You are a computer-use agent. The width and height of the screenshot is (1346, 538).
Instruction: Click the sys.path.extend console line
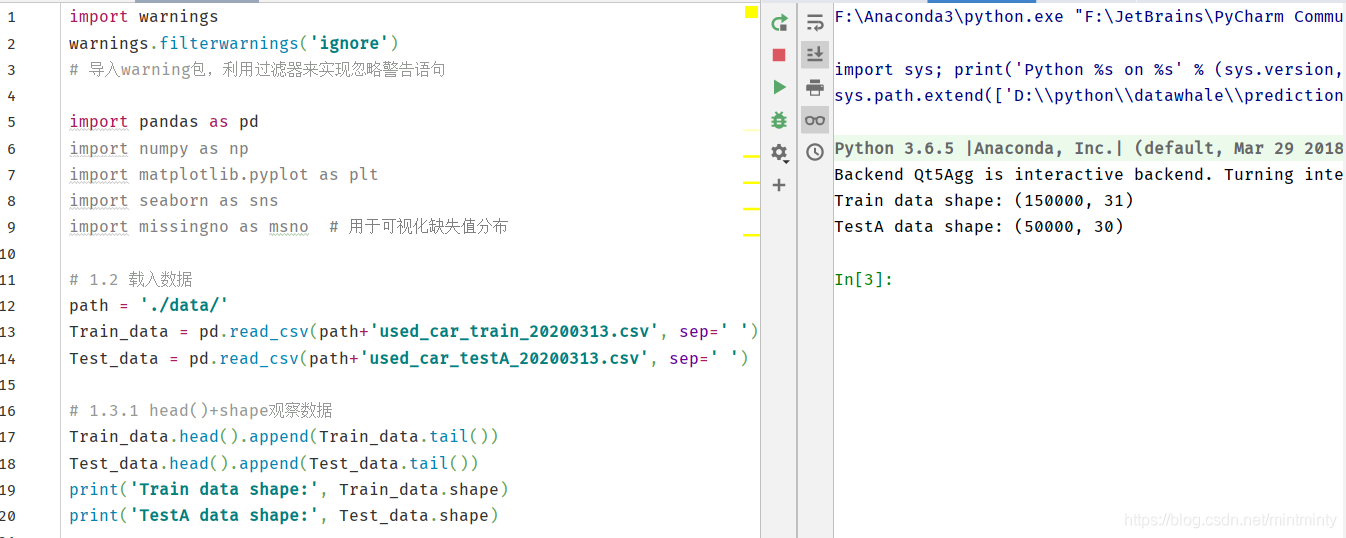(1089, 95)
